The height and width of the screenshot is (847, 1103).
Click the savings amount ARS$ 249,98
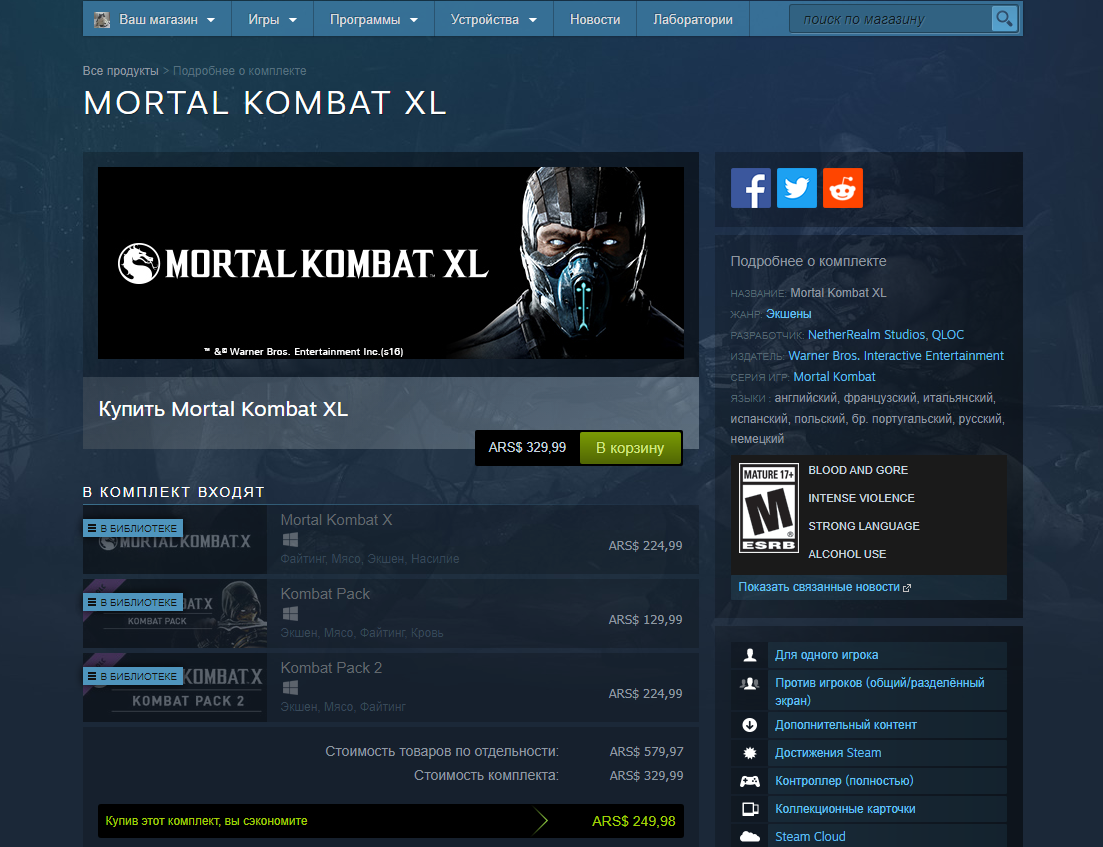[x=634, y=821]
